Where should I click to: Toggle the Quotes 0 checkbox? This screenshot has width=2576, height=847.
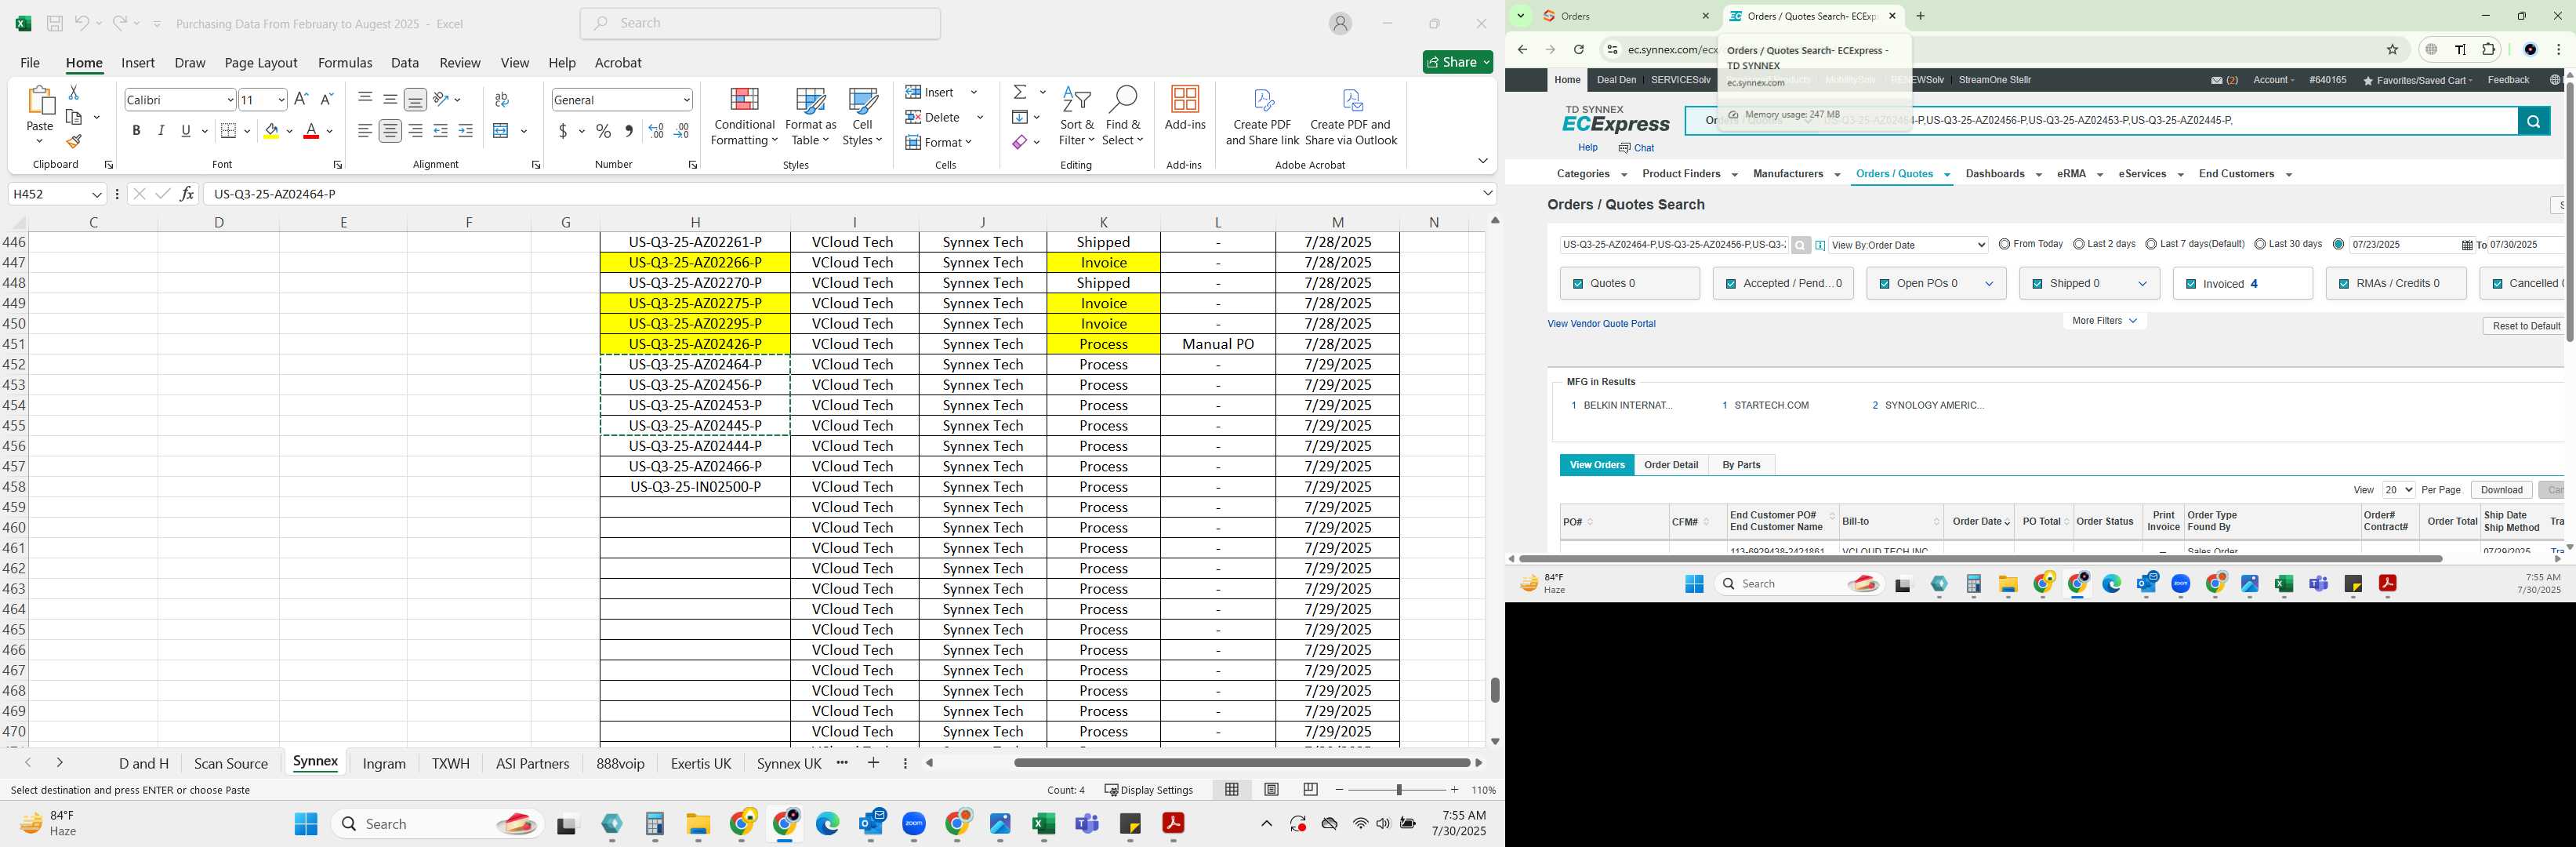1578,284
